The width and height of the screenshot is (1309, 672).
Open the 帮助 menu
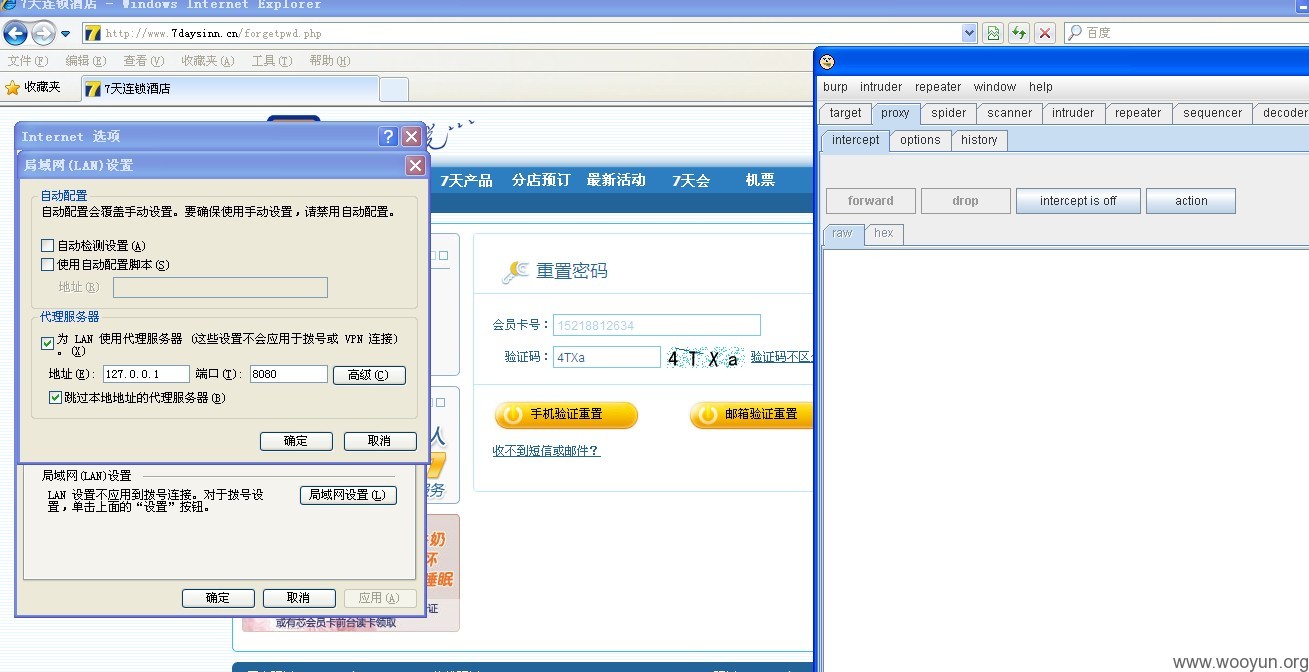click(329, 61)
